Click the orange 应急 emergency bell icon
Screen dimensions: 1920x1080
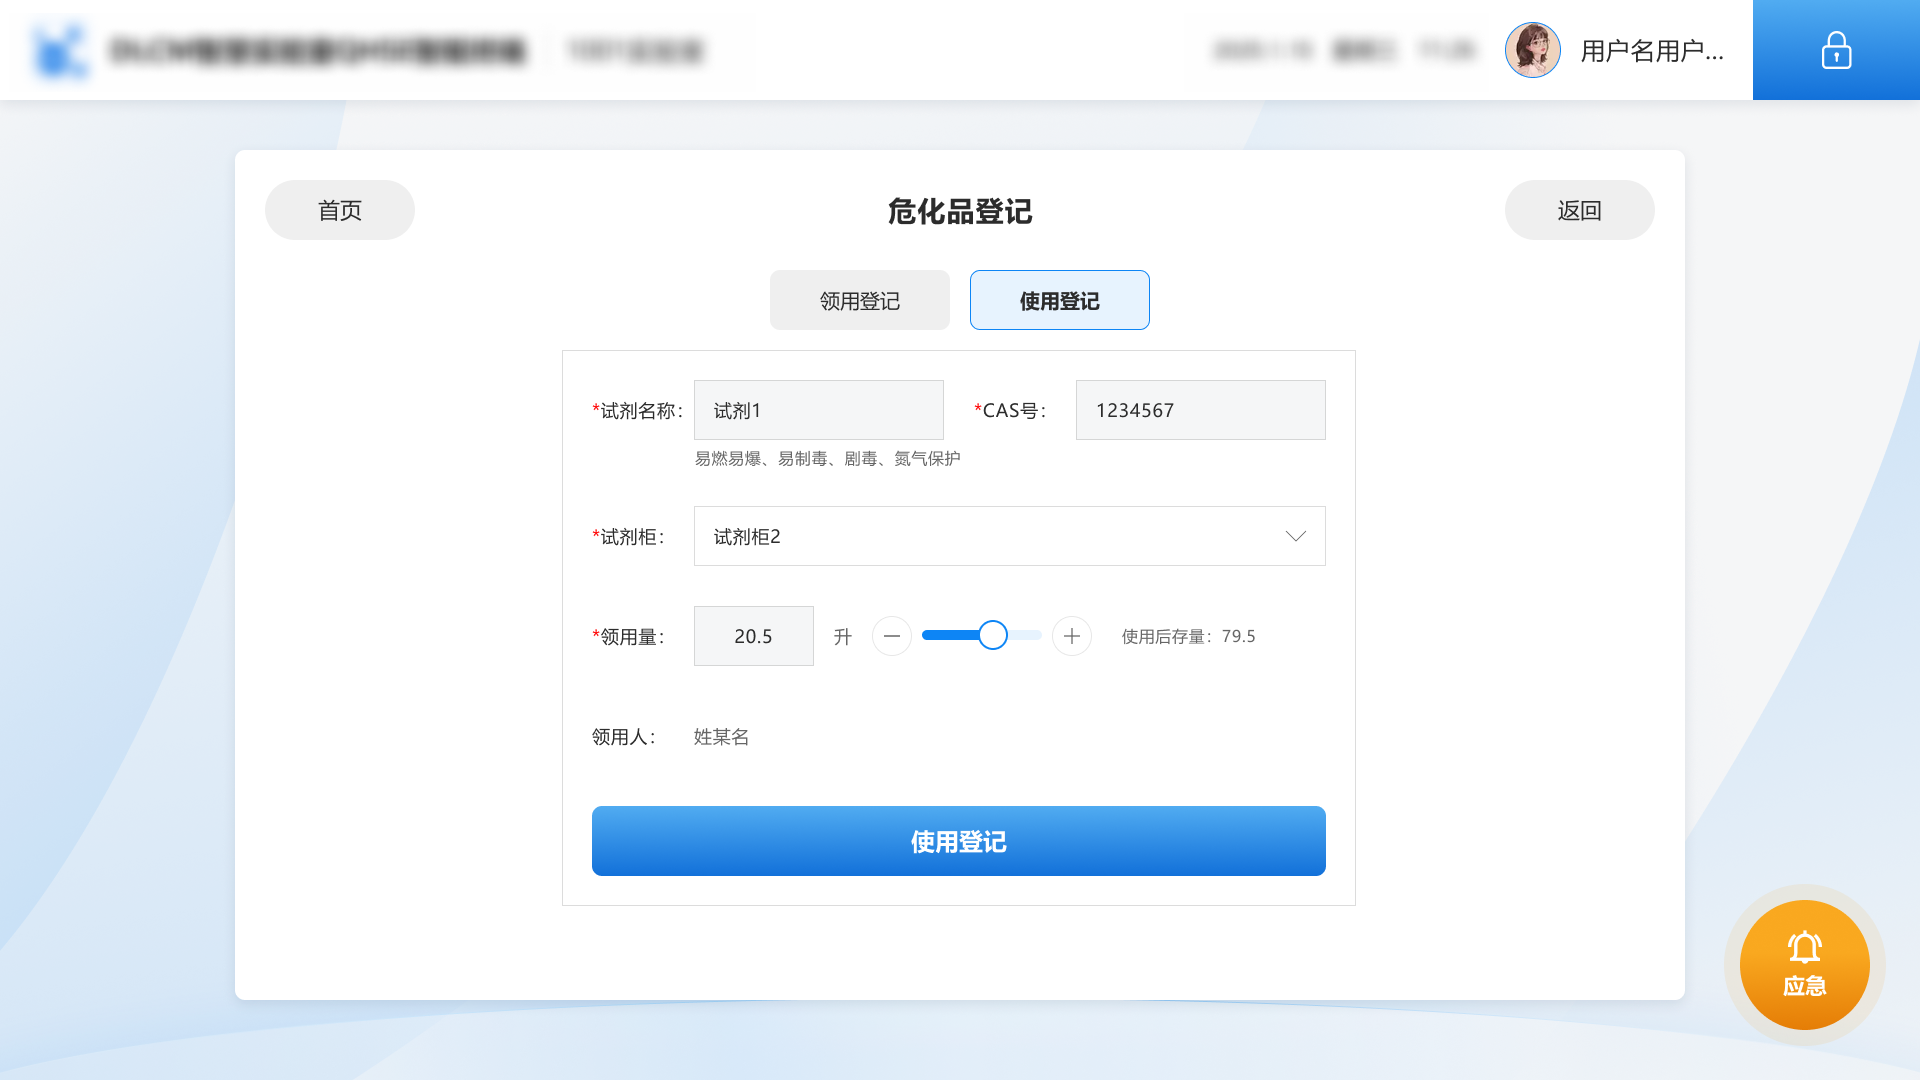1805,963
